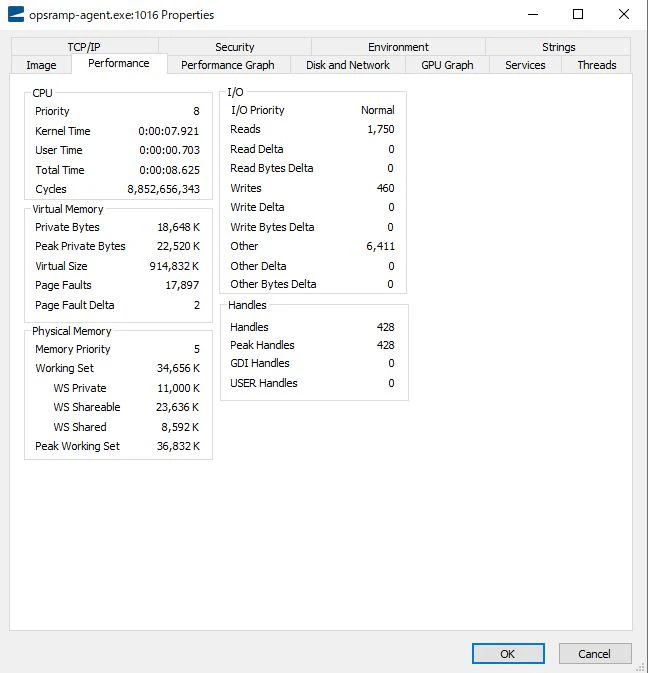Click the Write Bytes Delta label
This screenshot has height=673, width=648.
(272, 227)
